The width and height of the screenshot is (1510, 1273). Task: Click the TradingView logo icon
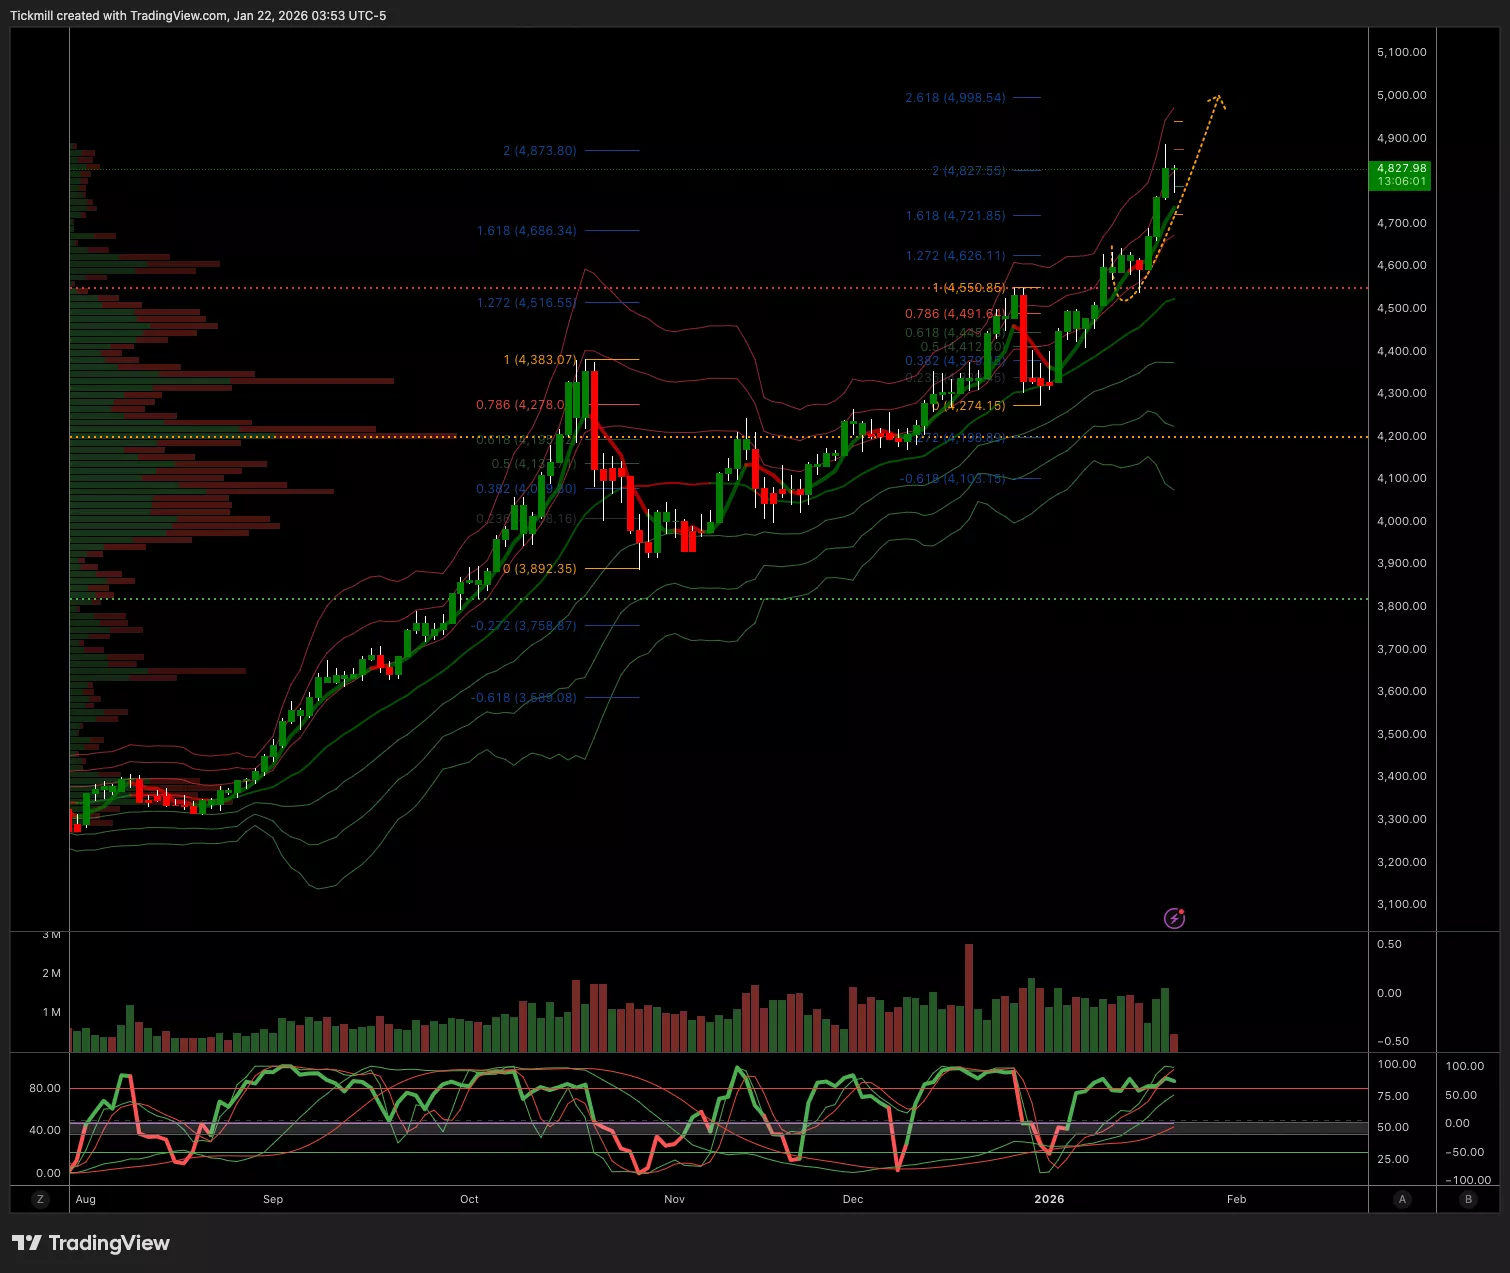tap(27, 1243)
